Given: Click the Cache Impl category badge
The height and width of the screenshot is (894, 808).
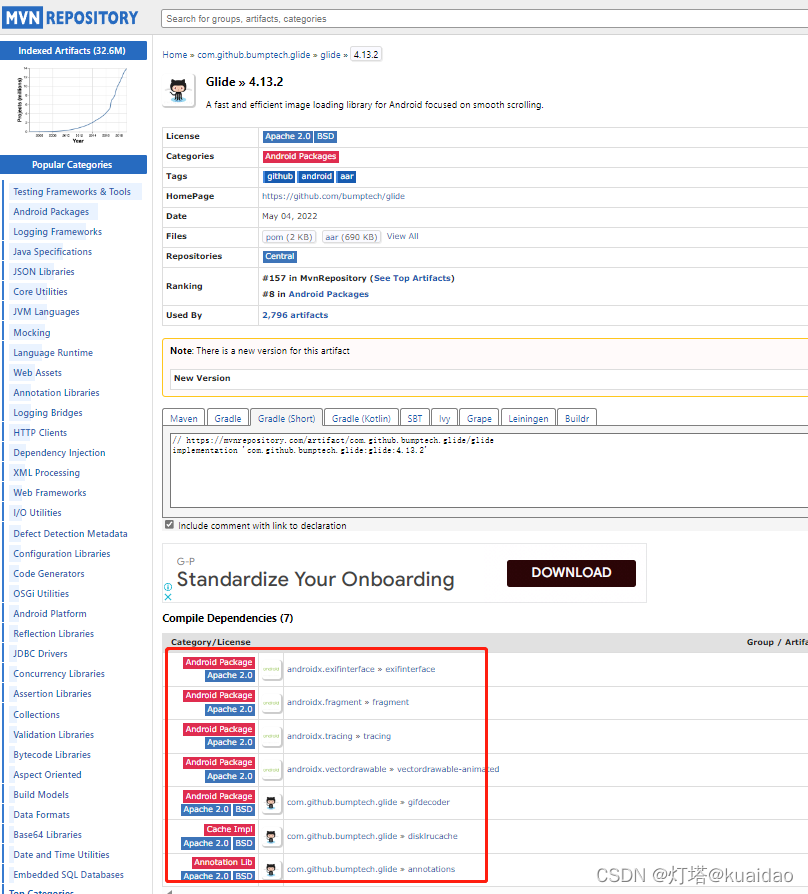Looking at the screenshot, I should [229, 830].
